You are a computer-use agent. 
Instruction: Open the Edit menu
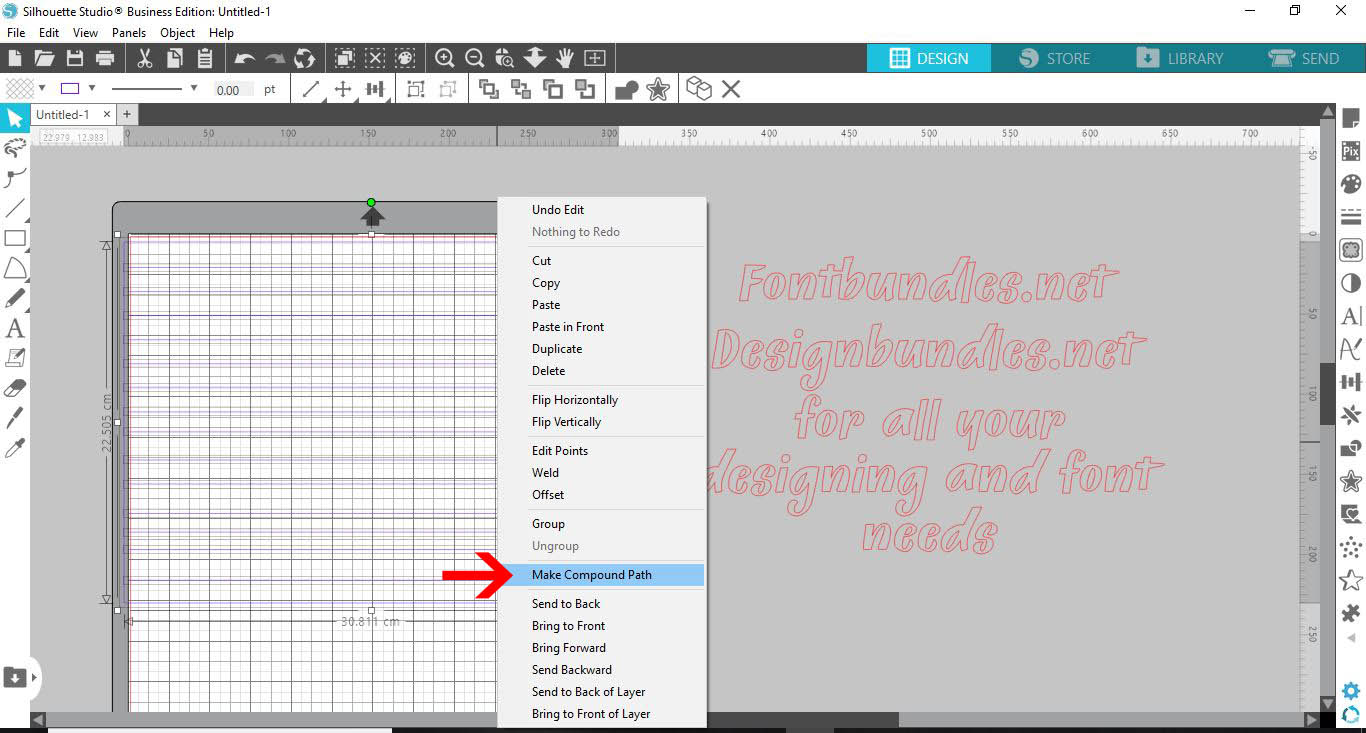(x=49, y=33)
